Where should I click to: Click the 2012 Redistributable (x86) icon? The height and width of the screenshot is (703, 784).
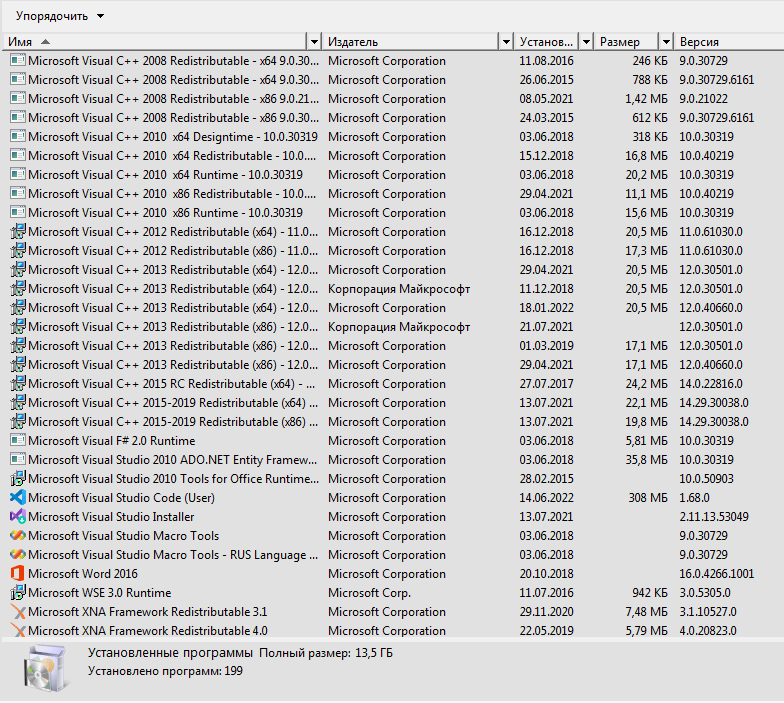coord(18,250)
